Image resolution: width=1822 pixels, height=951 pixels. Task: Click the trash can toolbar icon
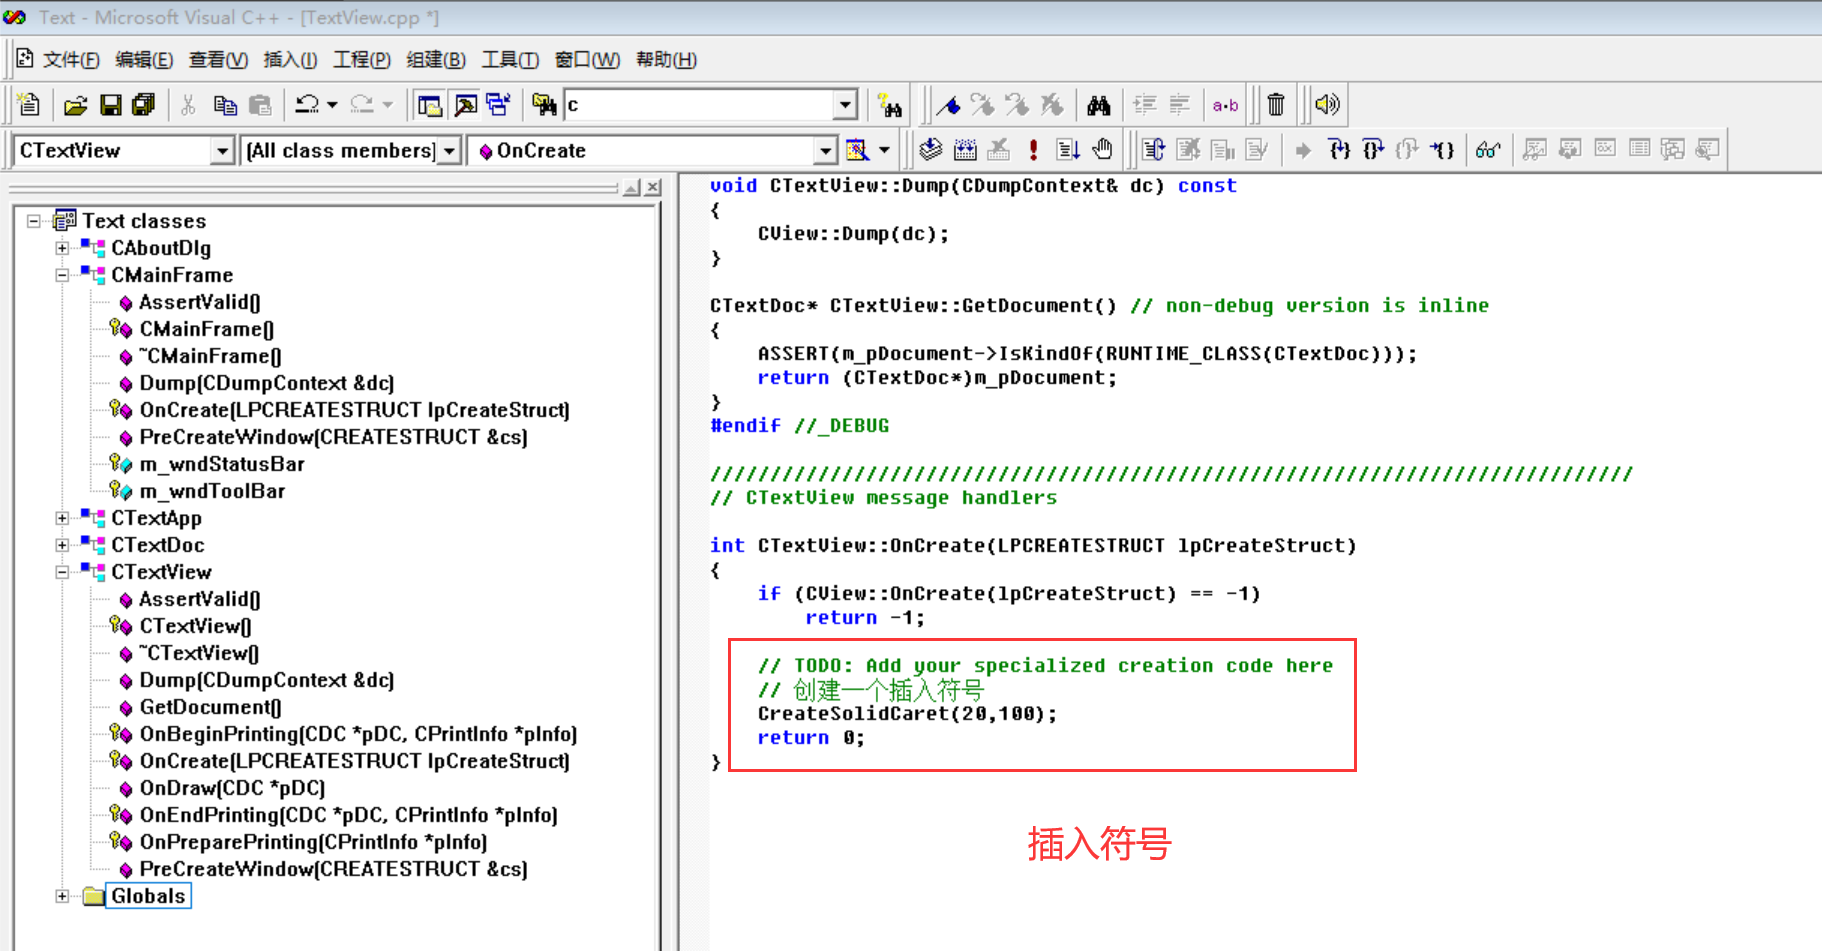point(1276,105)
